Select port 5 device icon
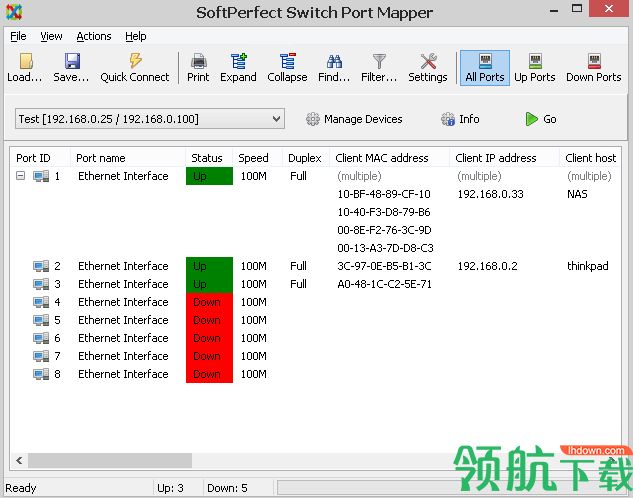This screenshot has height=498, width=633. [x=41, y=320]
